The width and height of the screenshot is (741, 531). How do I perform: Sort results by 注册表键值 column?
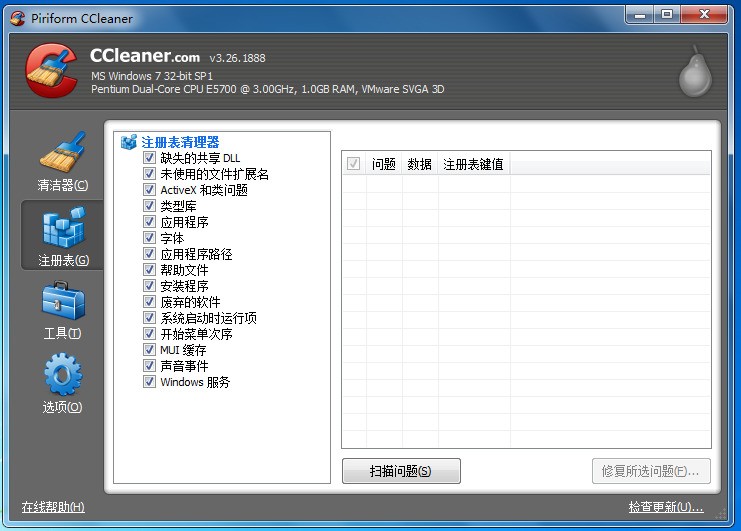pyautogui.click(x=474, y=164)
